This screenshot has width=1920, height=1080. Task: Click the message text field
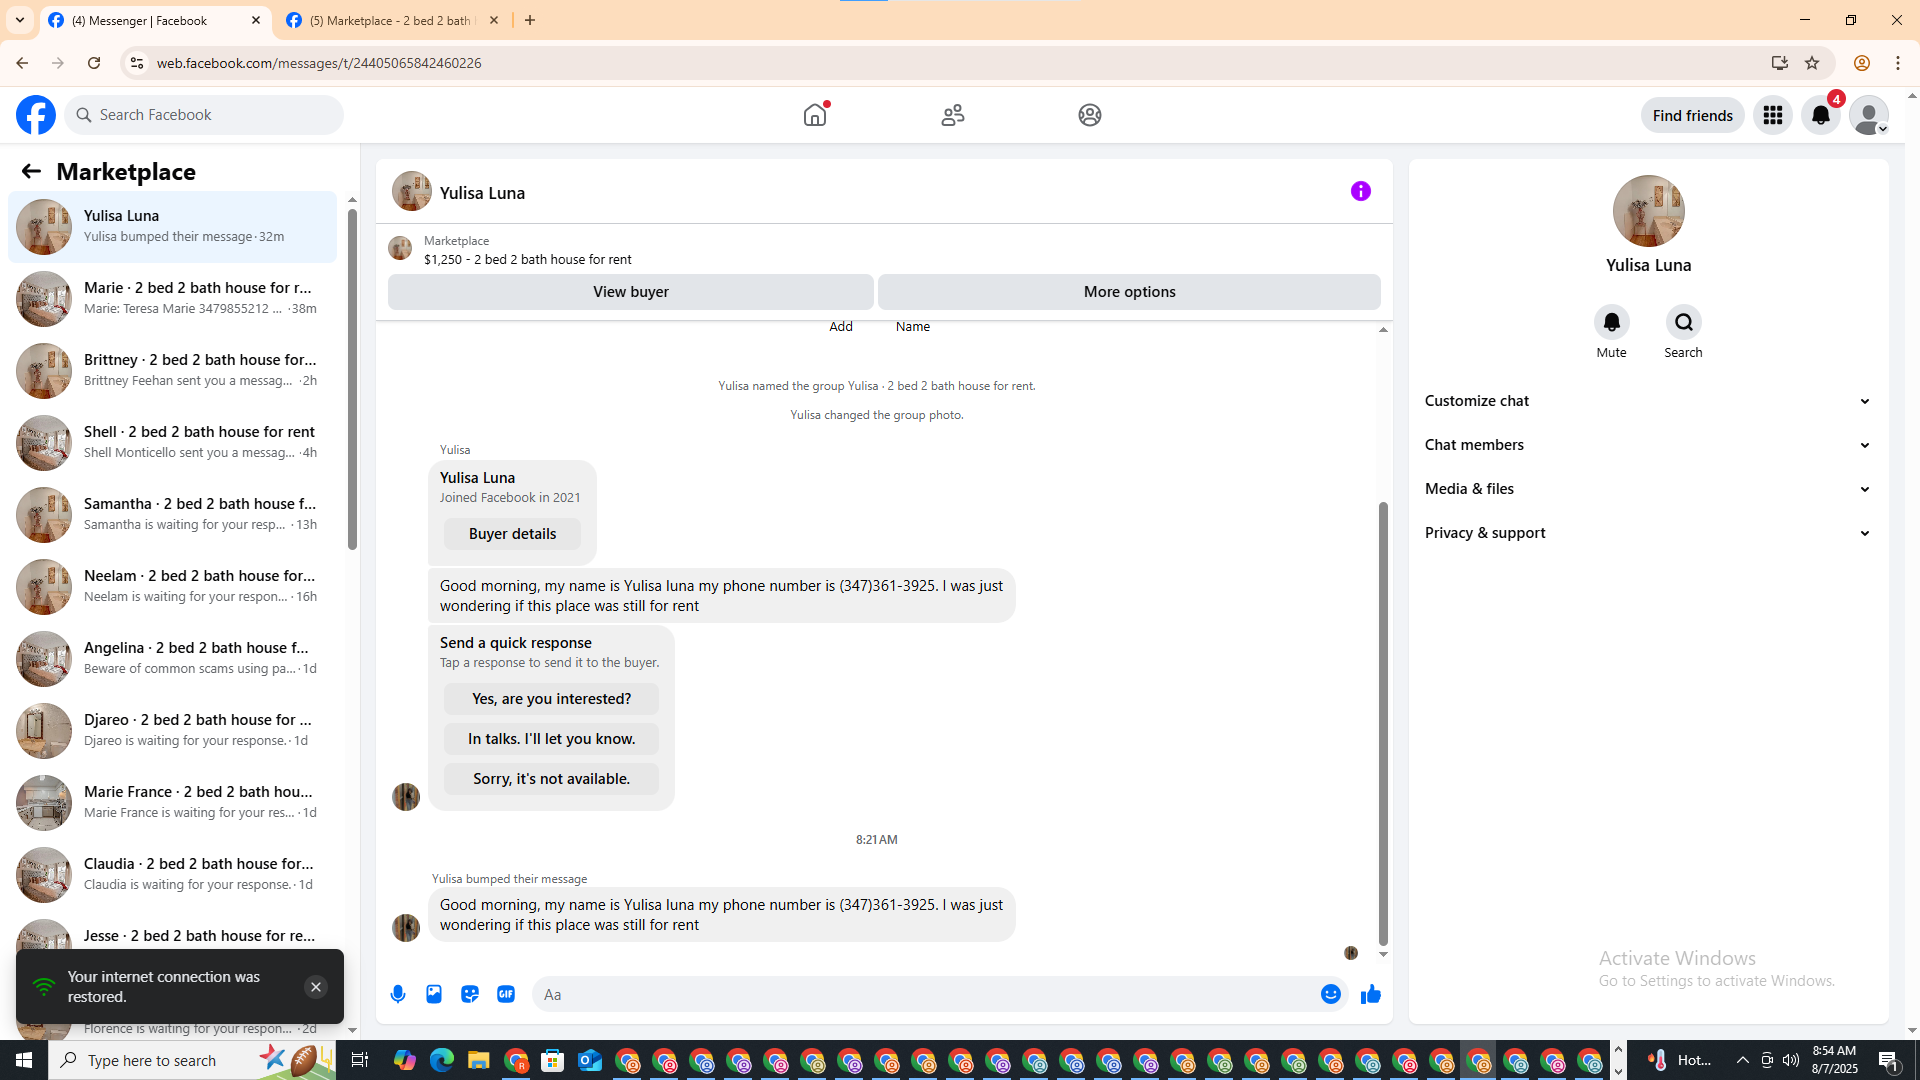click(x=925, y=994)
